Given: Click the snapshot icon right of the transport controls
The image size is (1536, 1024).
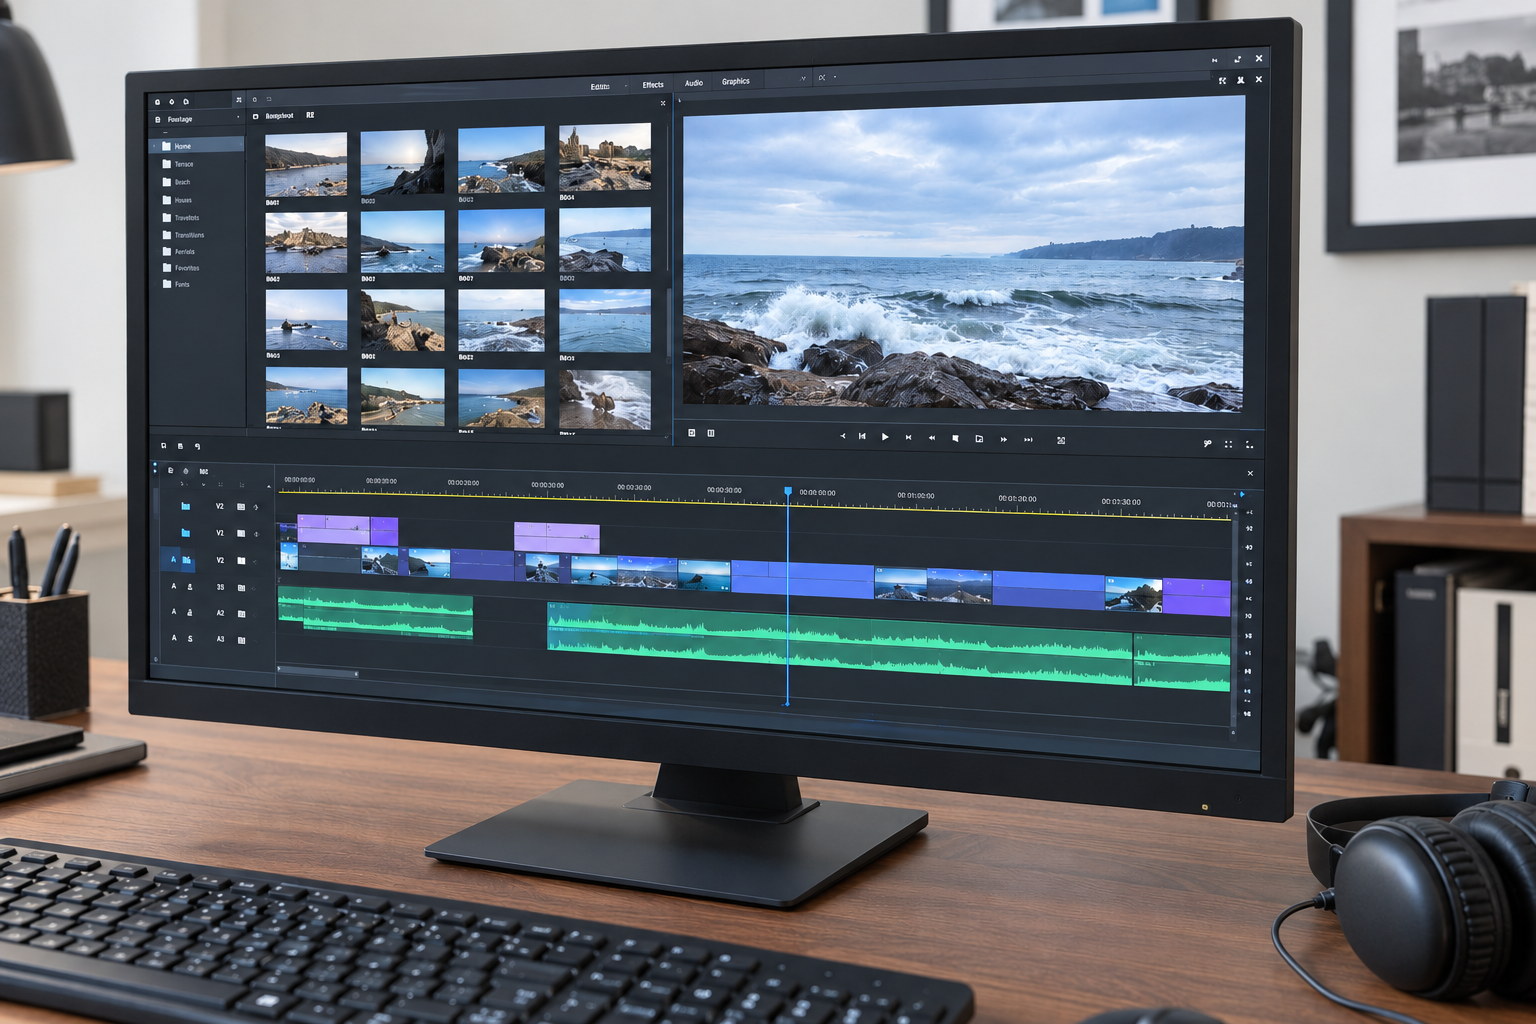Looking at the screenshot, I should pyautogui.click(x=1061, y=440).
